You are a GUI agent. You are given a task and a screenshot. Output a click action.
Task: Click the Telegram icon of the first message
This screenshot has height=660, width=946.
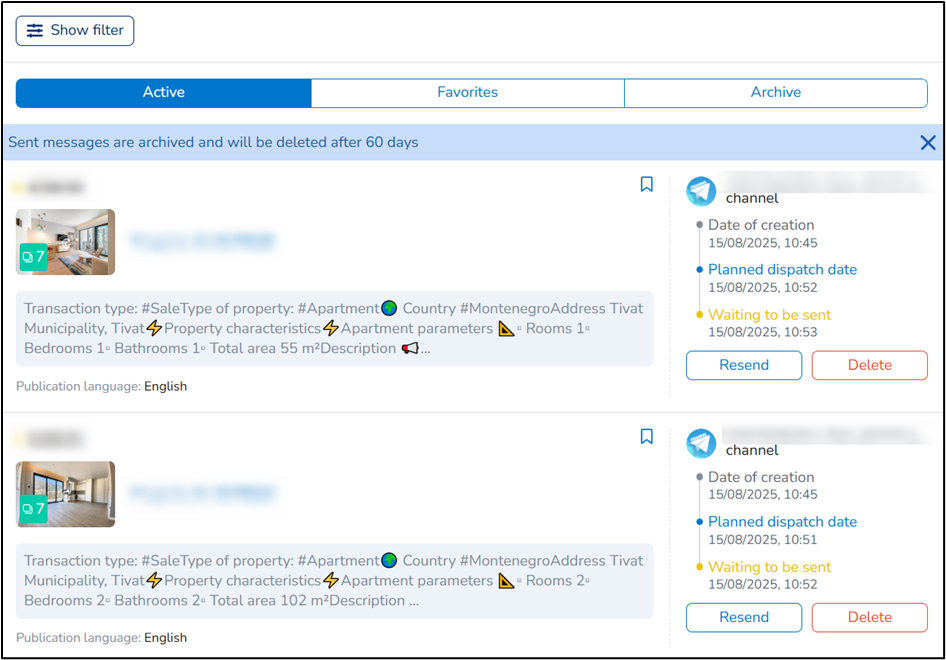701,191
